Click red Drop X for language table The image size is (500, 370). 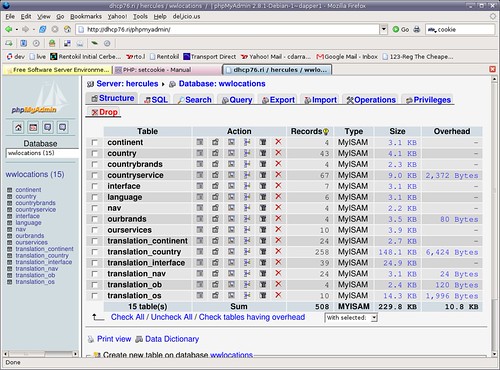(x=278, y=197)
